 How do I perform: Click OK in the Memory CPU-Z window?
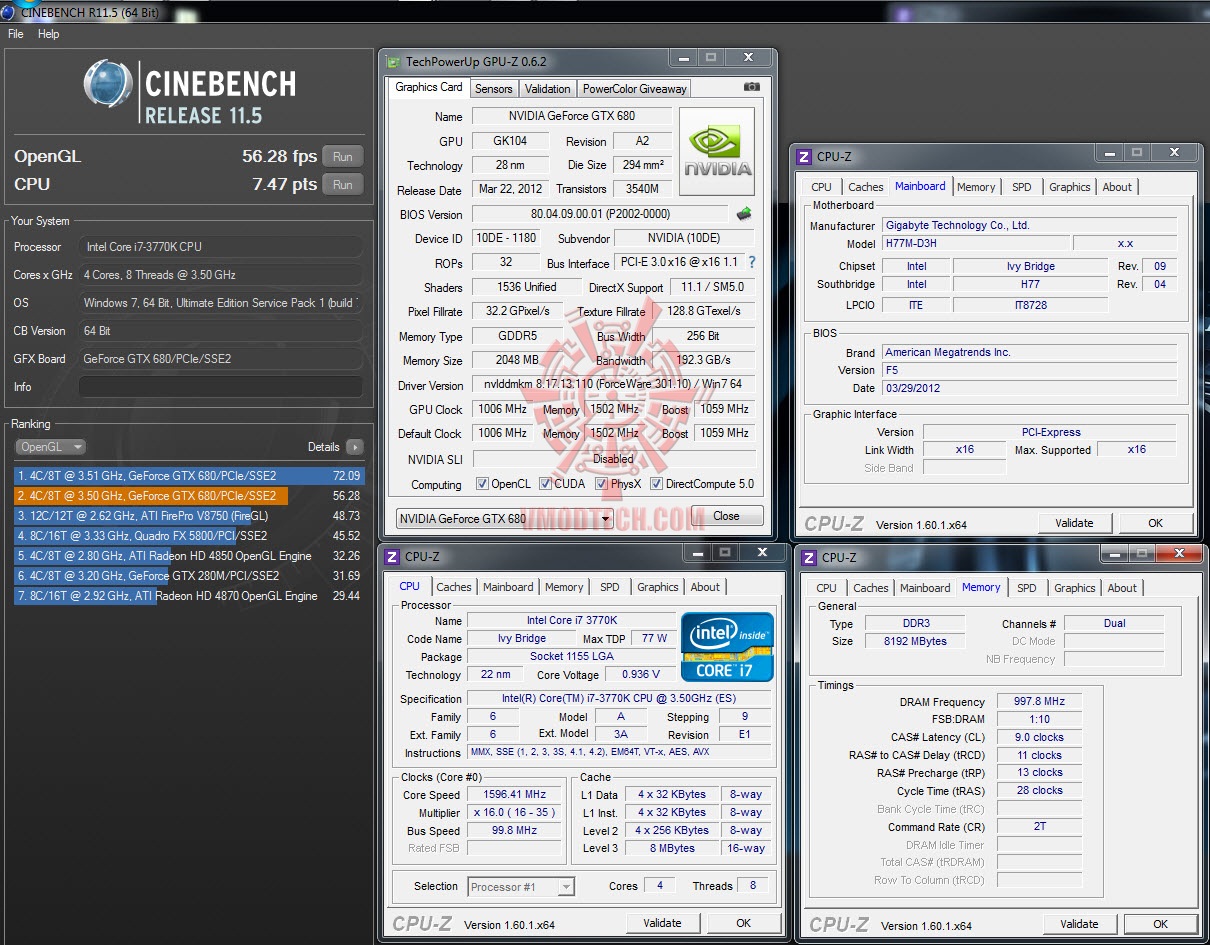coord(1160,924)
